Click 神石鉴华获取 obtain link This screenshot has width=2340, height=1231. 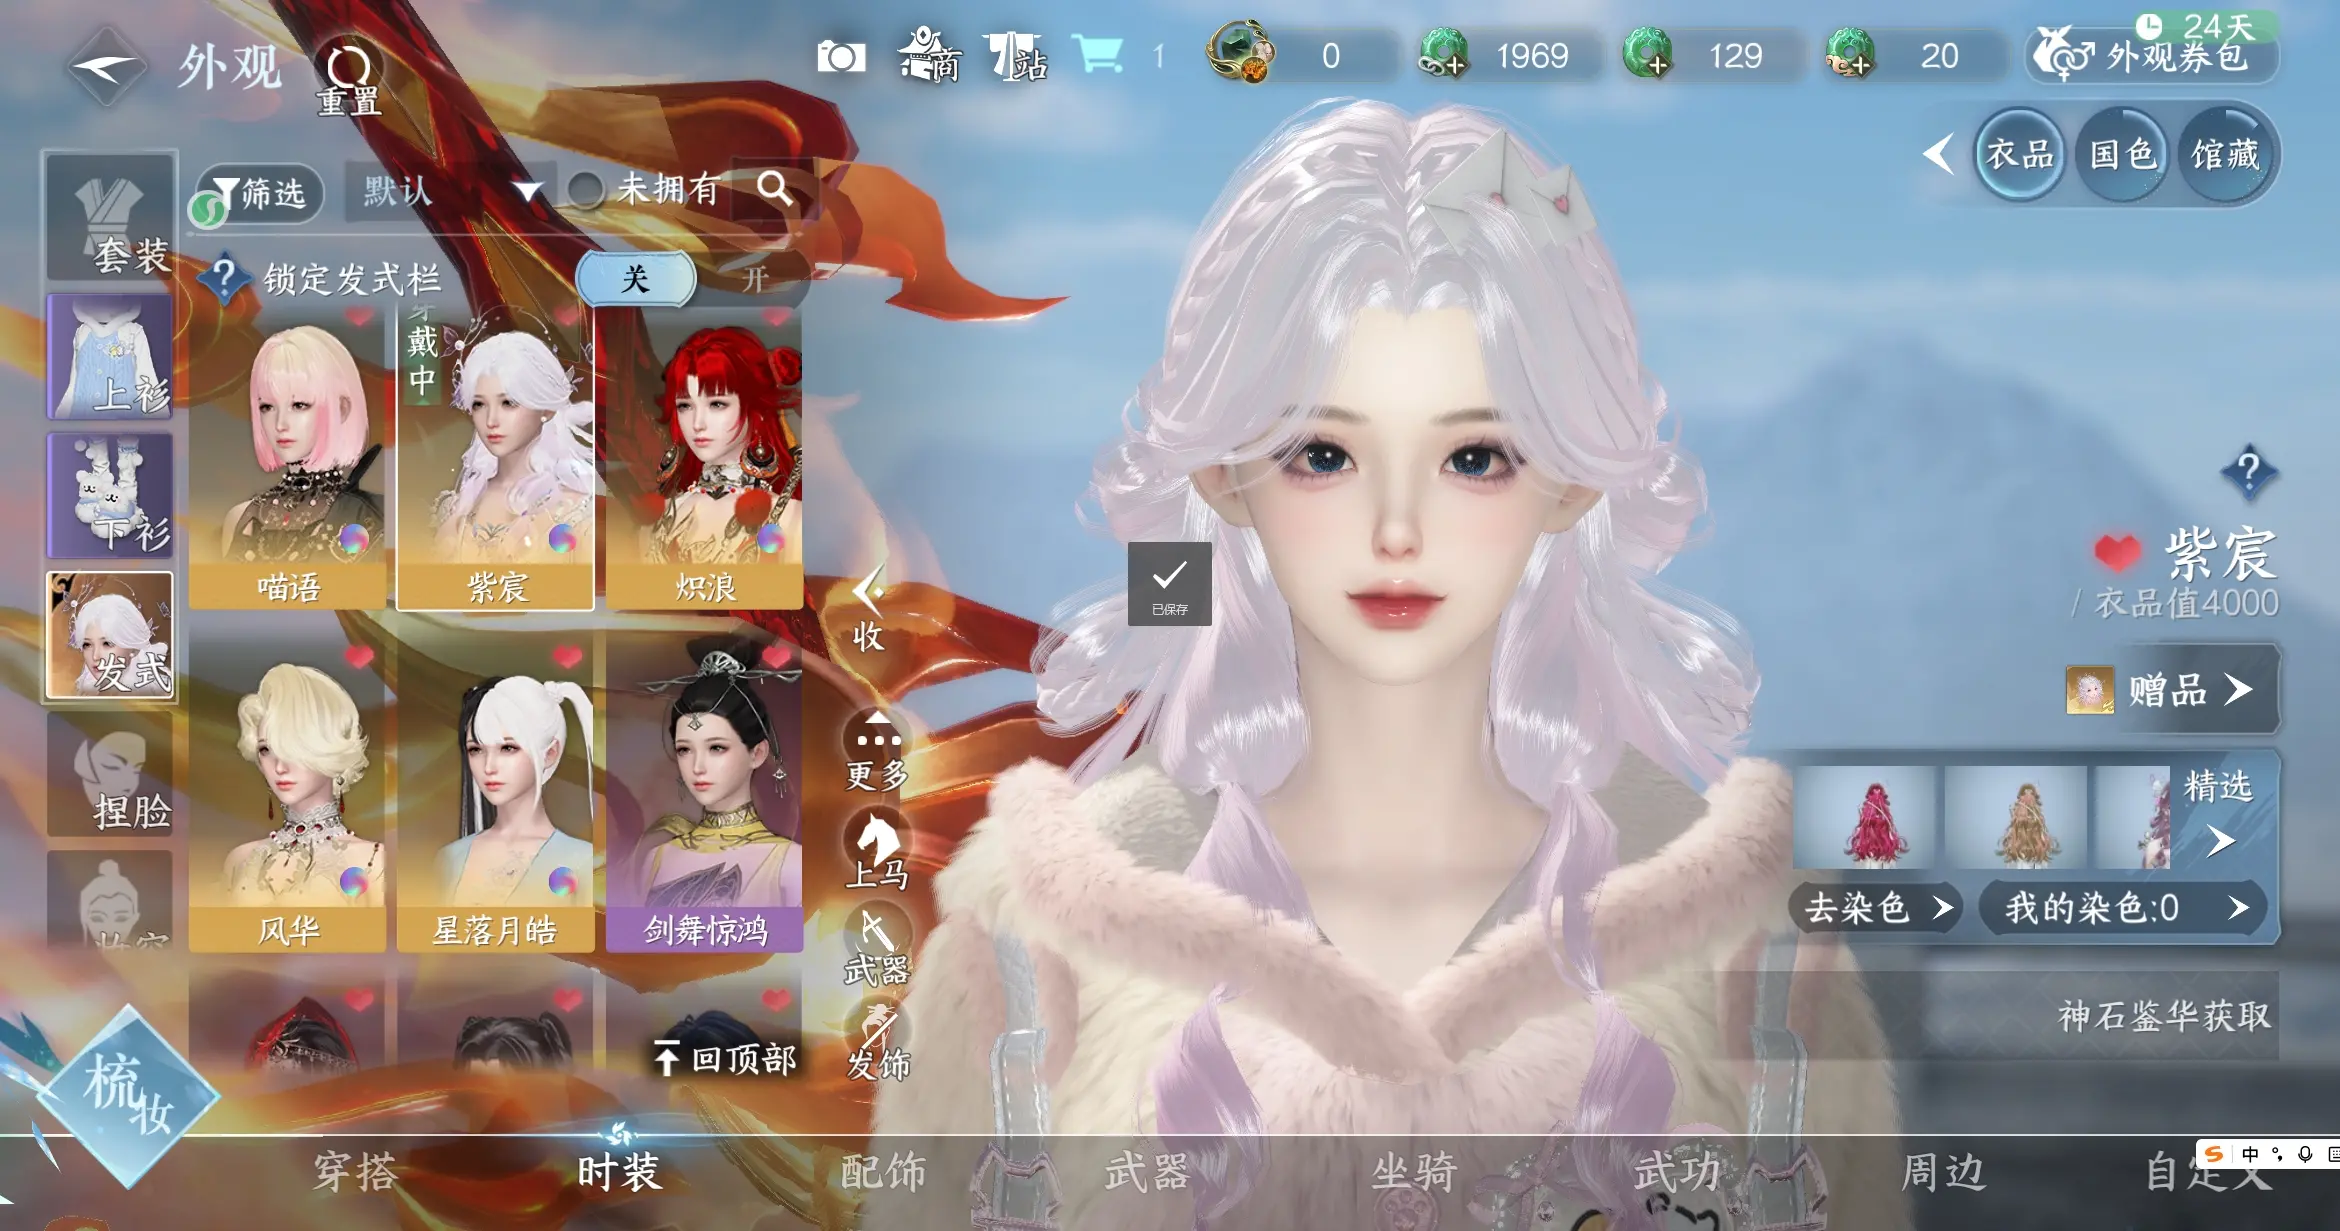[x=2164, y=1016]
